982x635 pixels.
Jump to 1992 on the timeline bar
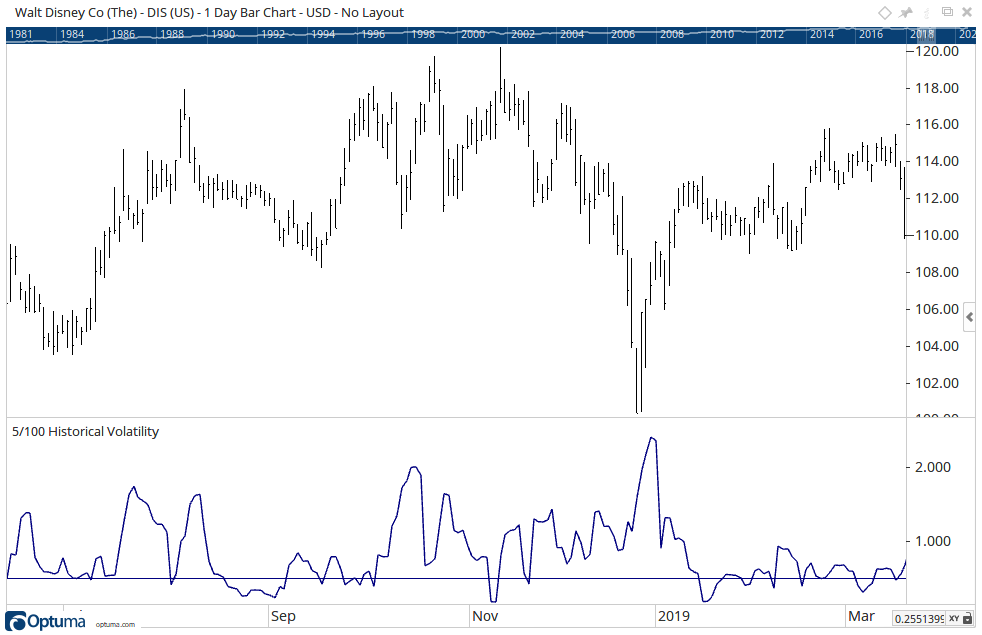tap(273, 34)
